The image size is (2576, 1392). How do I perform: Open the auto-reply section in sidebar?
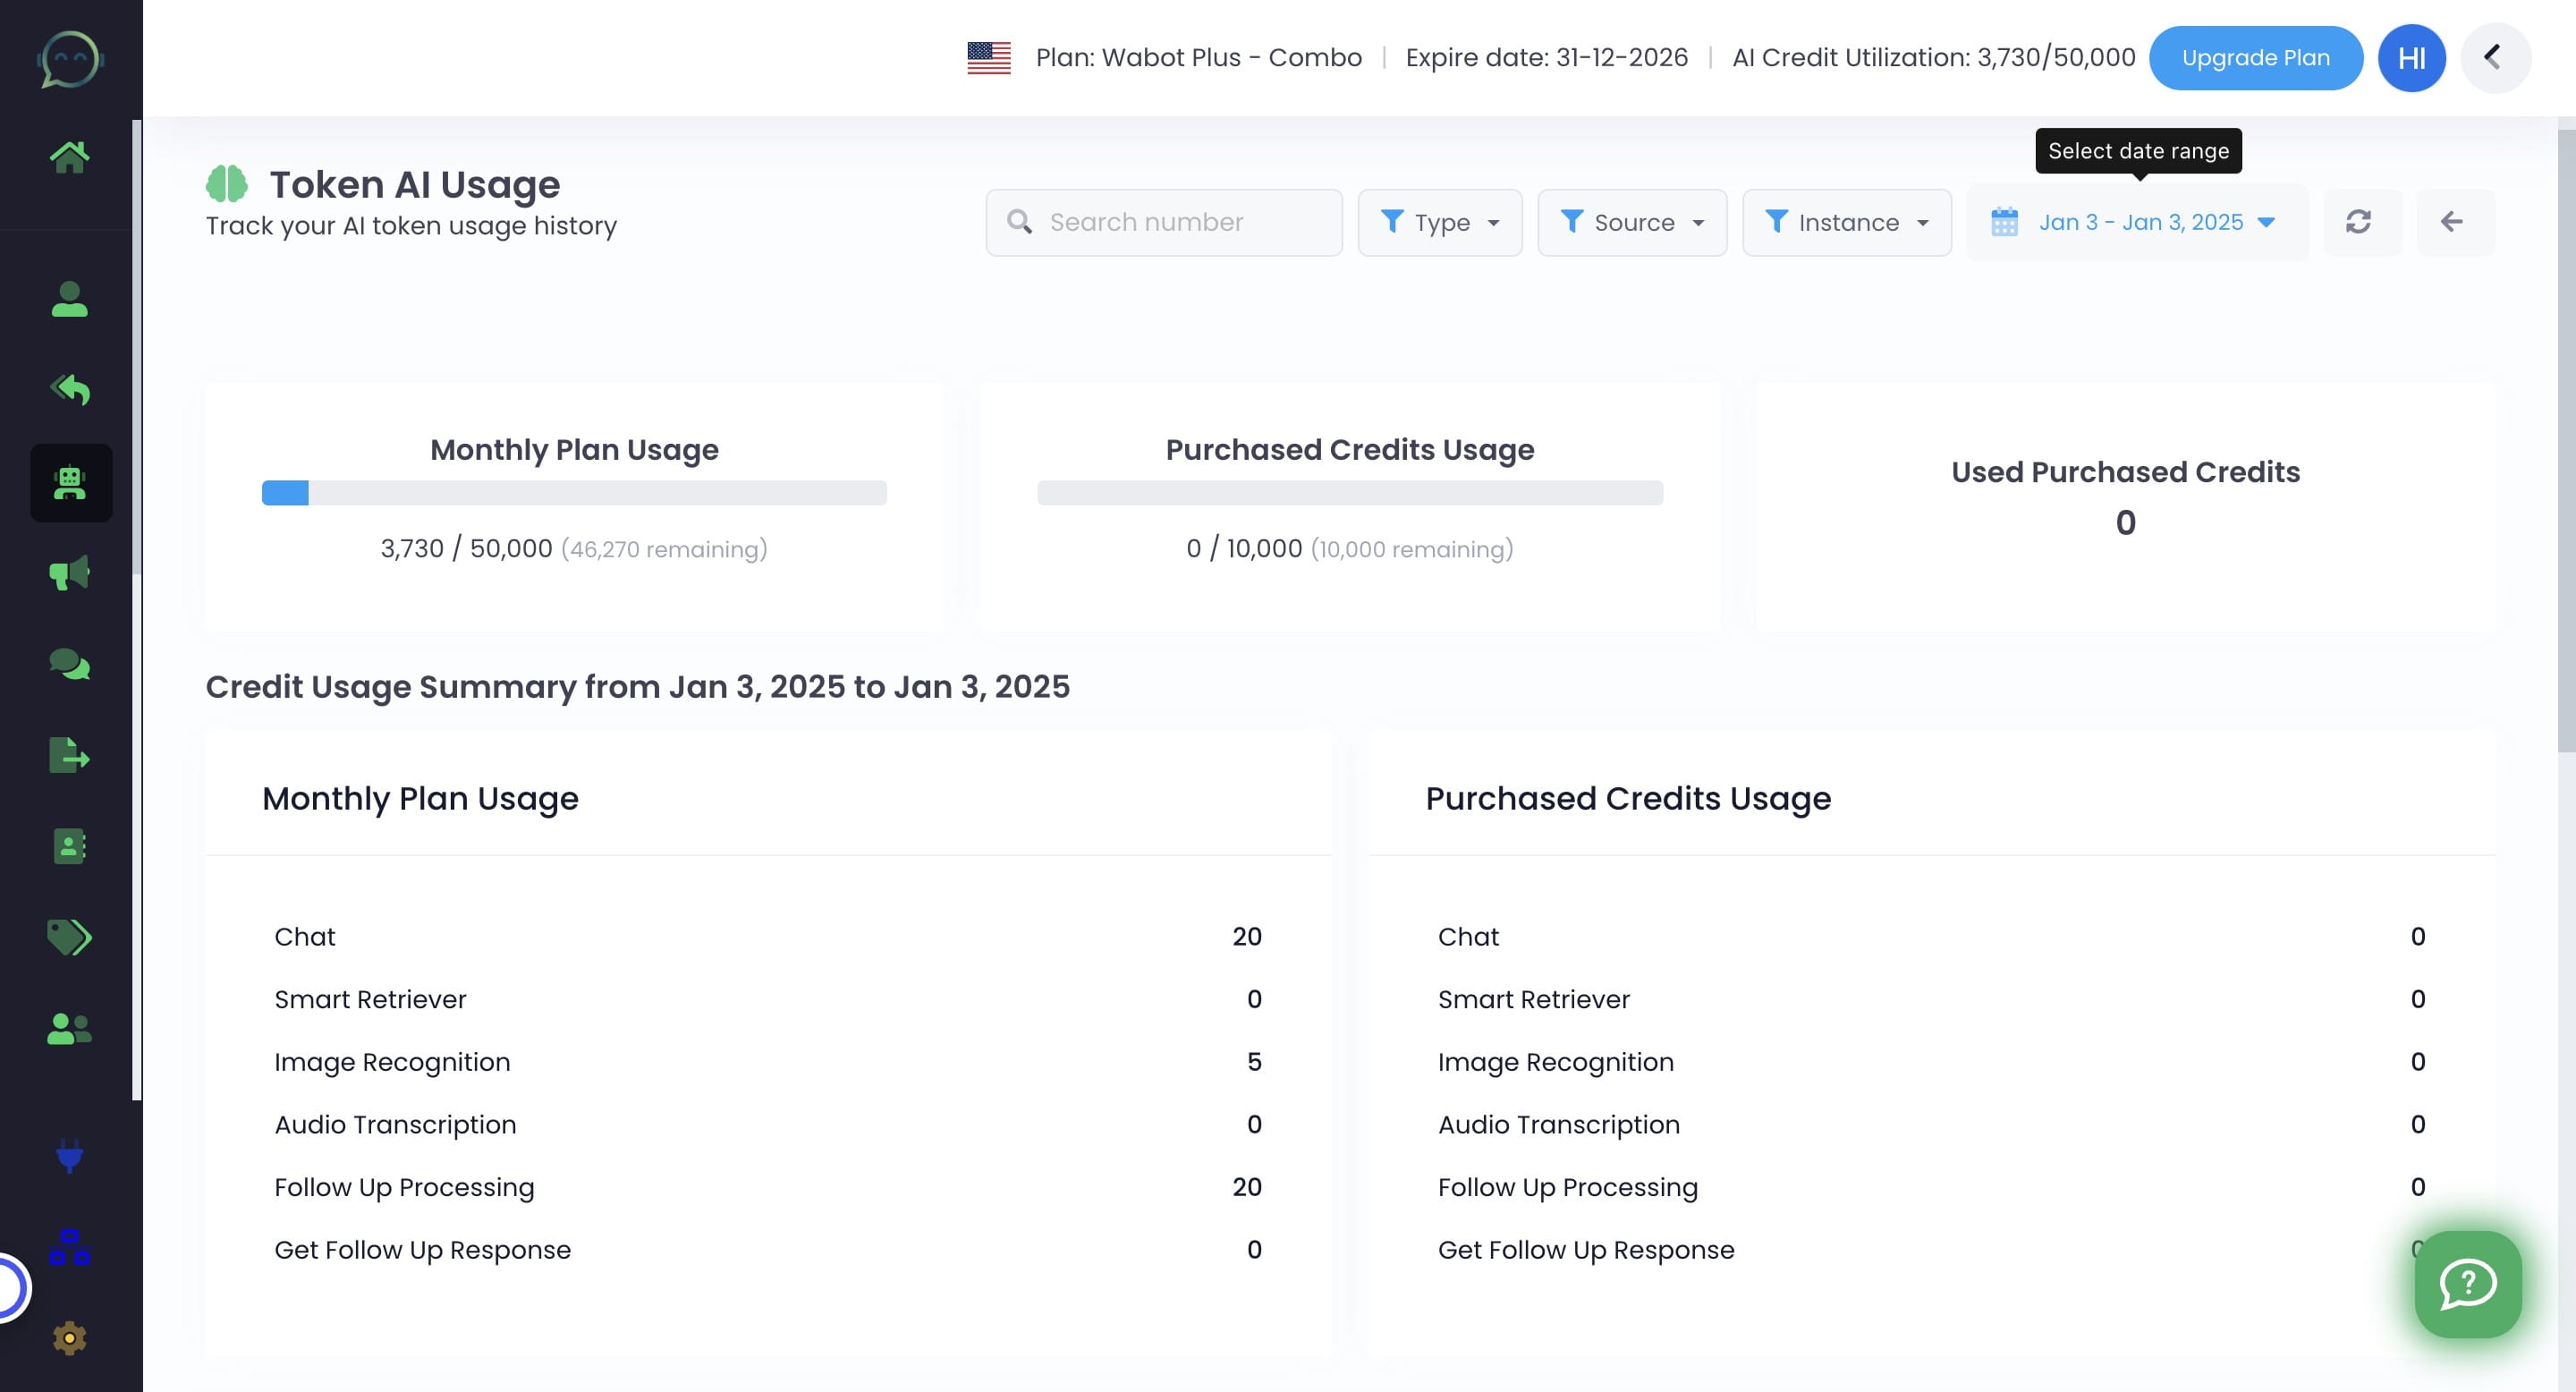(x=70, y=390)
